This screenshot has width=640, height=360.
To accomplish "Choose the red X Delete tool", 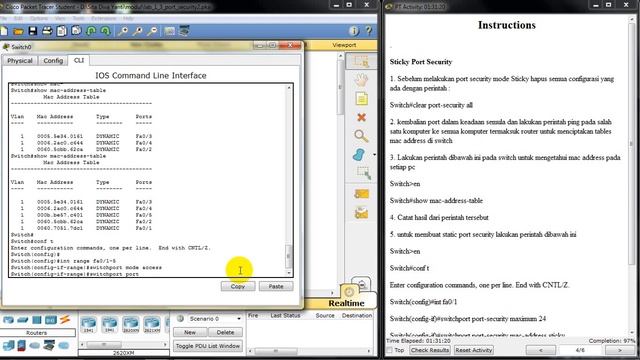I will 361,118.
